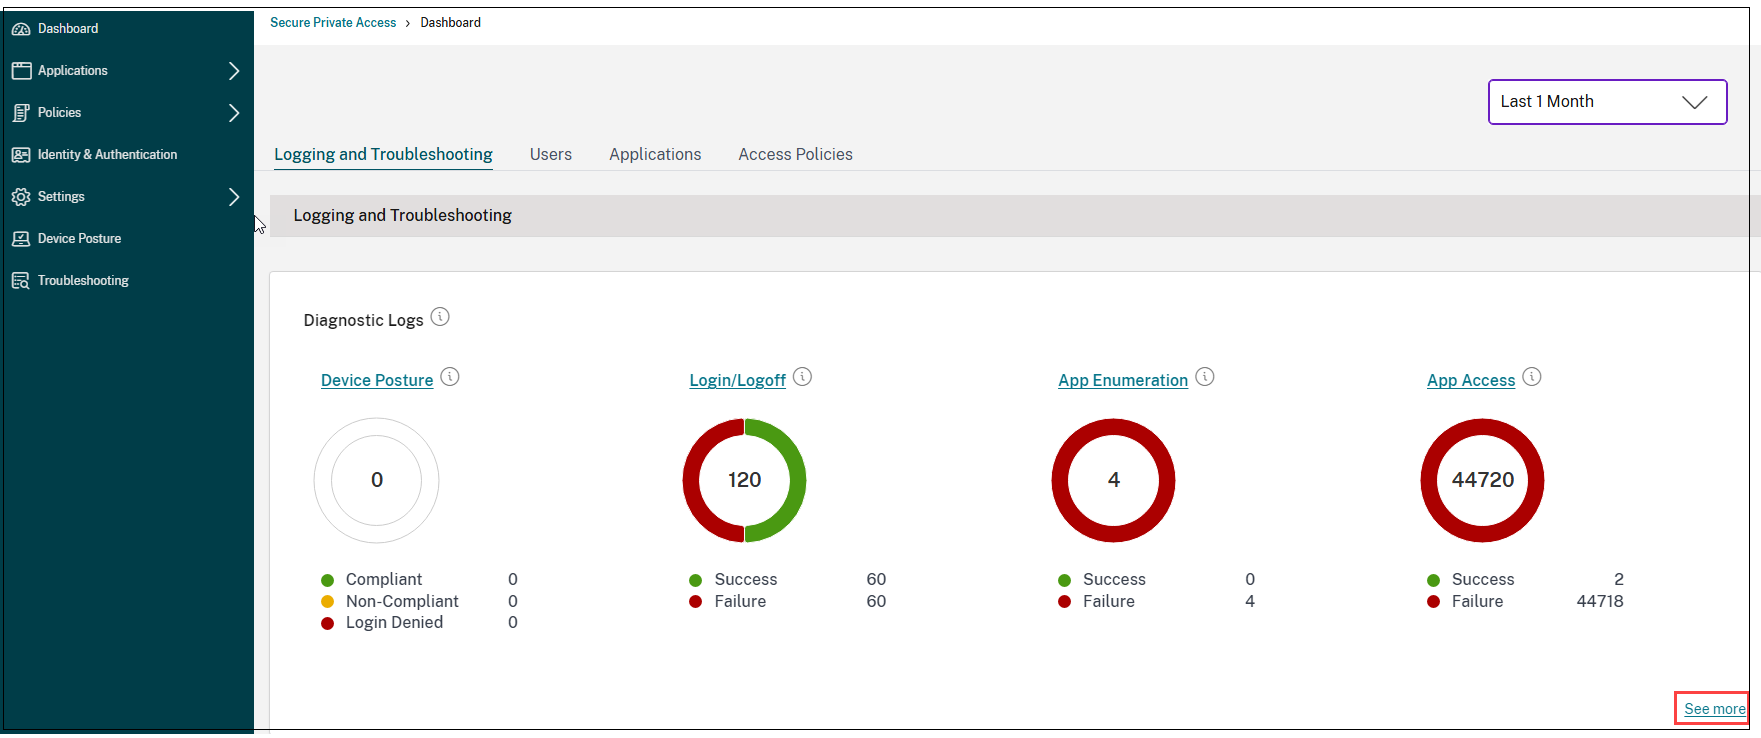
Task: Open the Applications tab
Action: click(x=655, y=155)
